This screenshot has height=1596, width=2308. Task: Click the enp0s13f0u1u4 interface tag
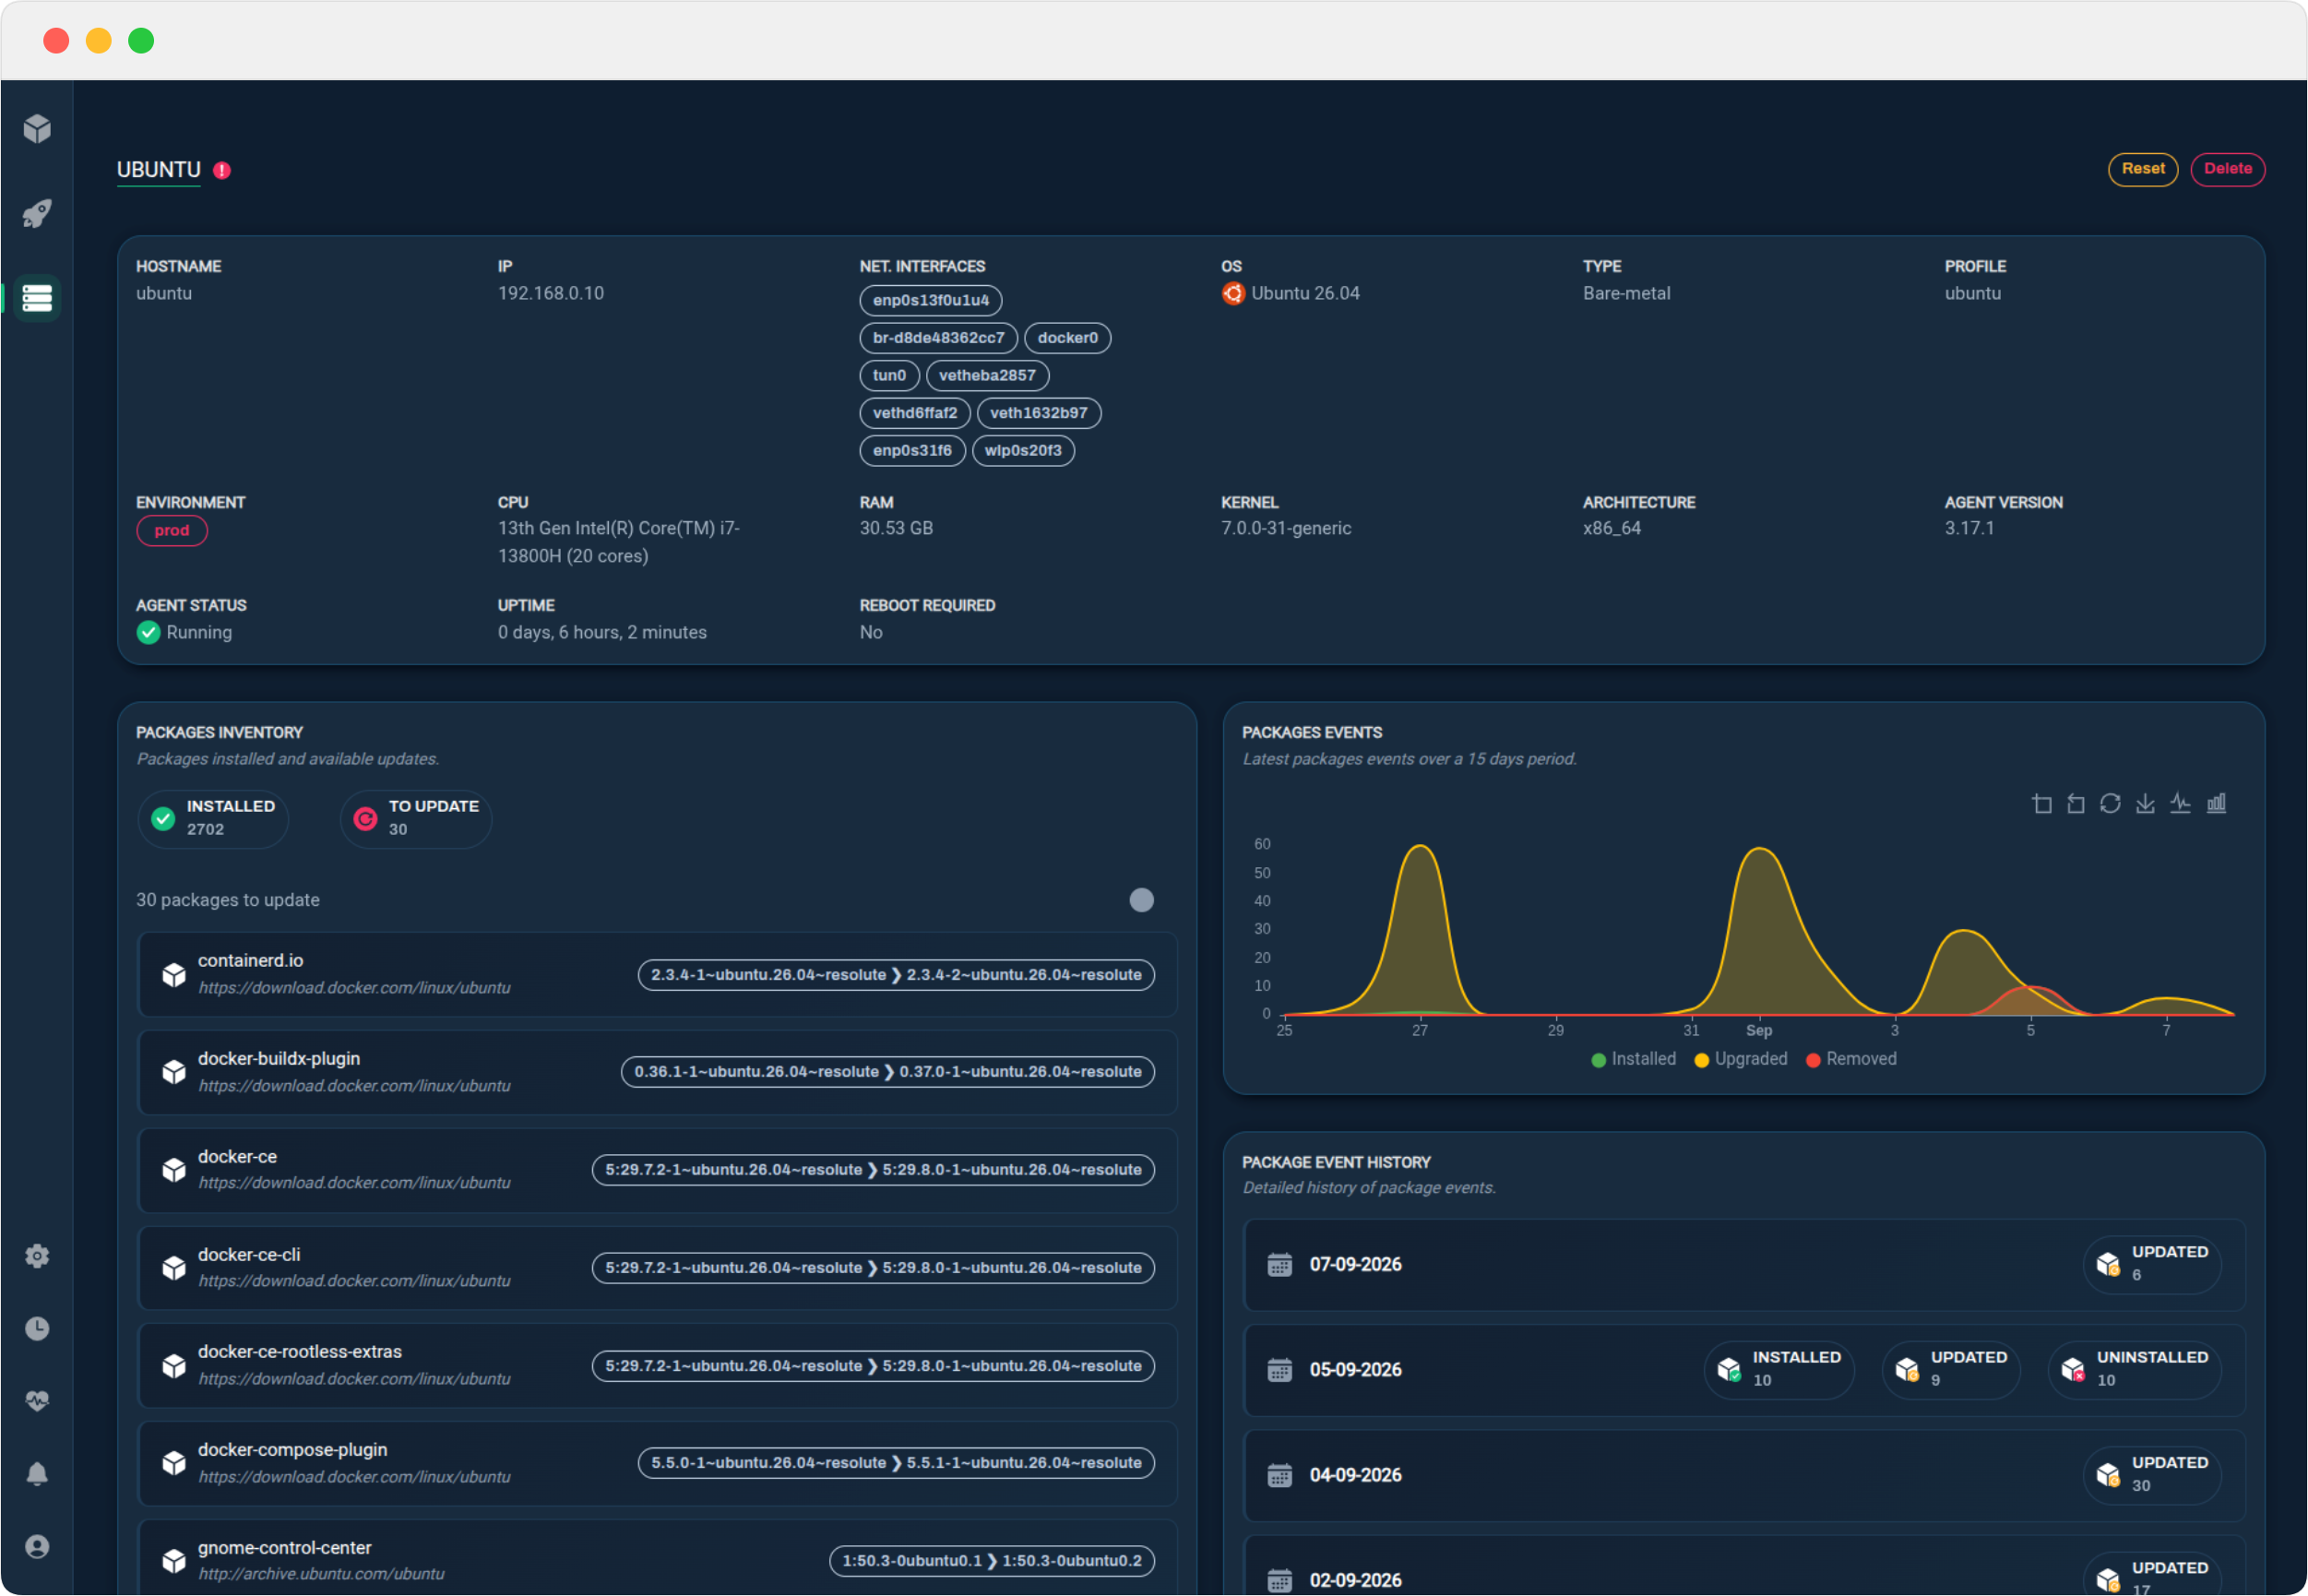point(931,300)
